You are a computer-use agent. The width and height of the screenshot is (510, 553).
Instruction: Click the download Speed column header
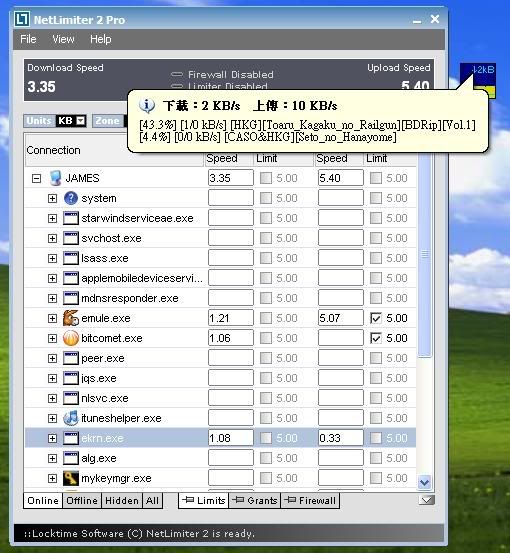pyautogui.click(x=222, y=158)
